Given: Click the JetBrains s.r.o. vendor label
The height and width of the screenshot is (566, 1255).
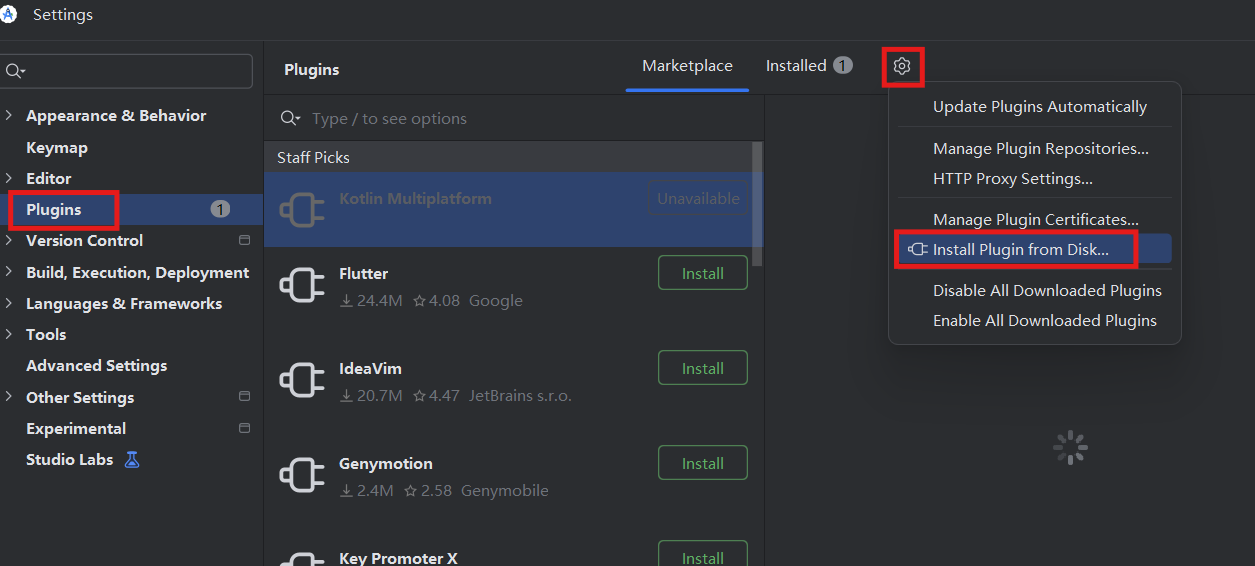Looking at the screenshot, I should tap(520, 395).
